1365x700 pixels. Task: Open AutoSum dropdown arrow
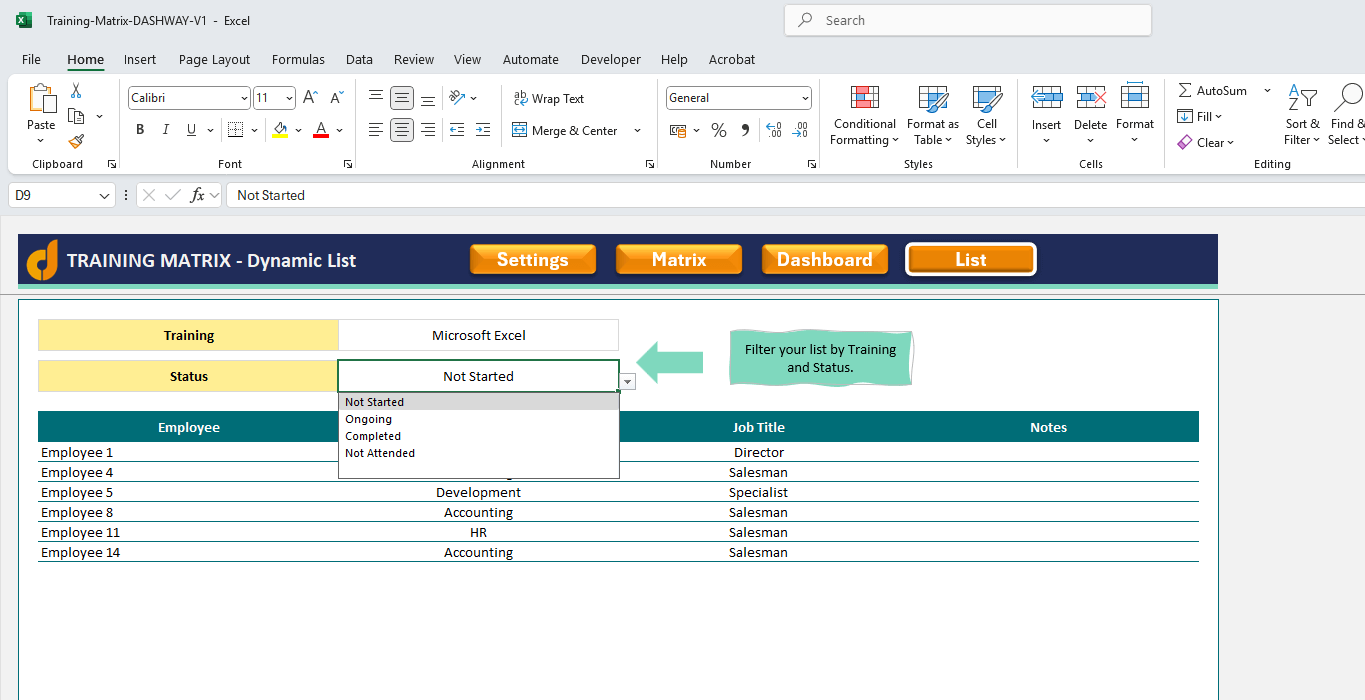click(1267, 90)
